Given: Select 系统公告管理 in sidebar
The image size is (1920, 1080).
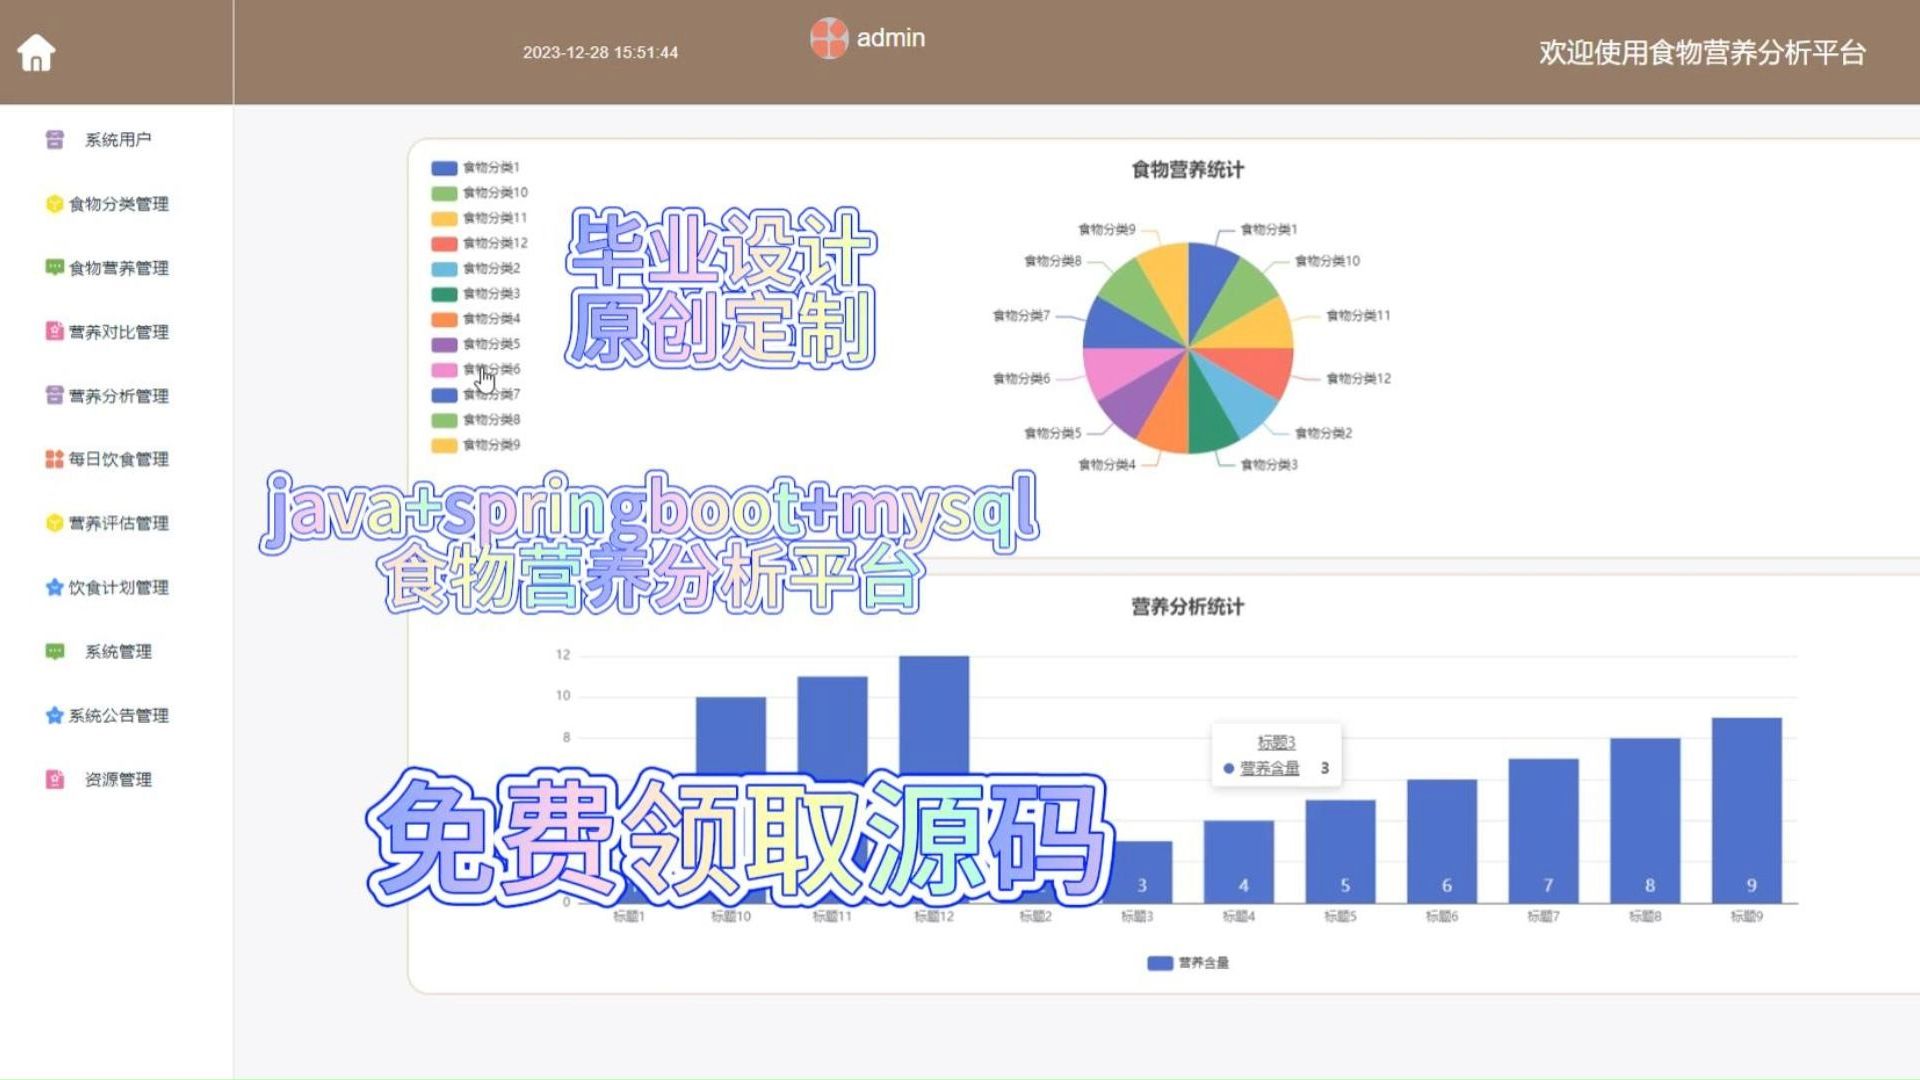Looking at the screenshot, I should (x=117, y=715).
